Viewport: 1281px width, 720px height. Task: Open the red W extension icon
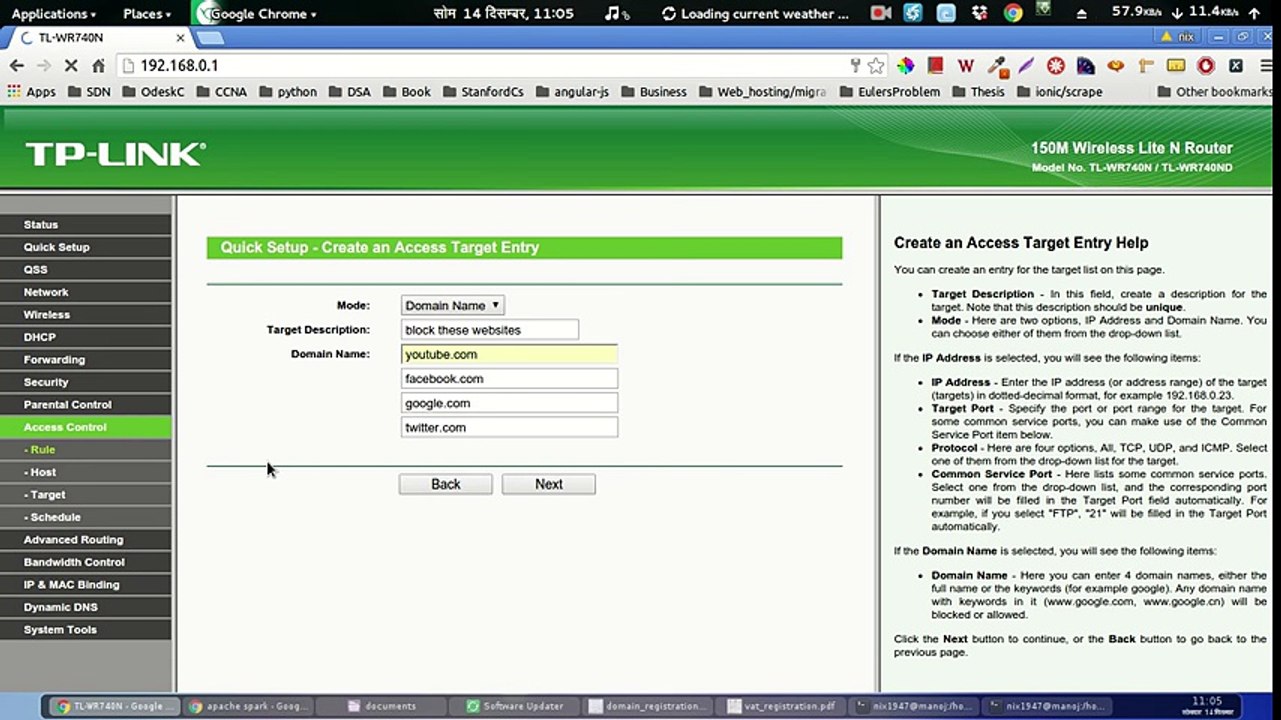point(965,66)
